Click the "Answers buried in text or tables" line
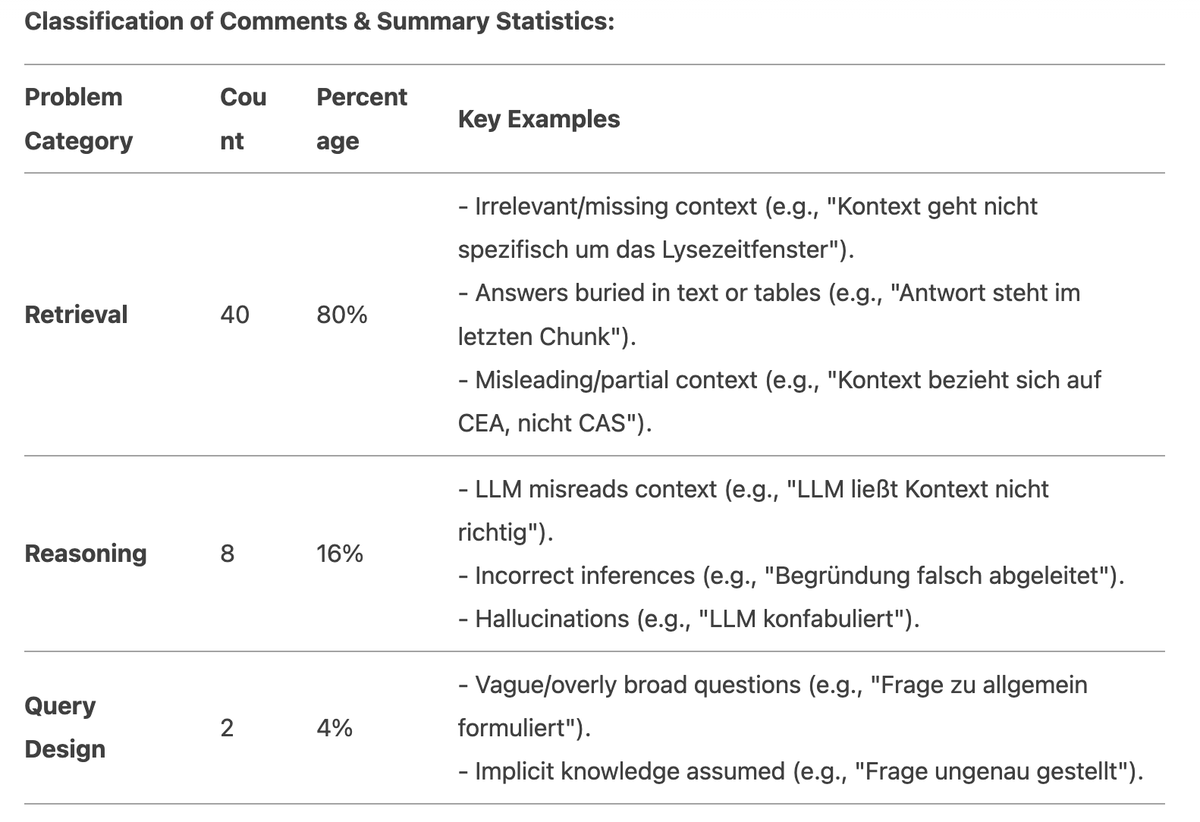This screenshot has width=1200, height=822. [x=768, y=293]
